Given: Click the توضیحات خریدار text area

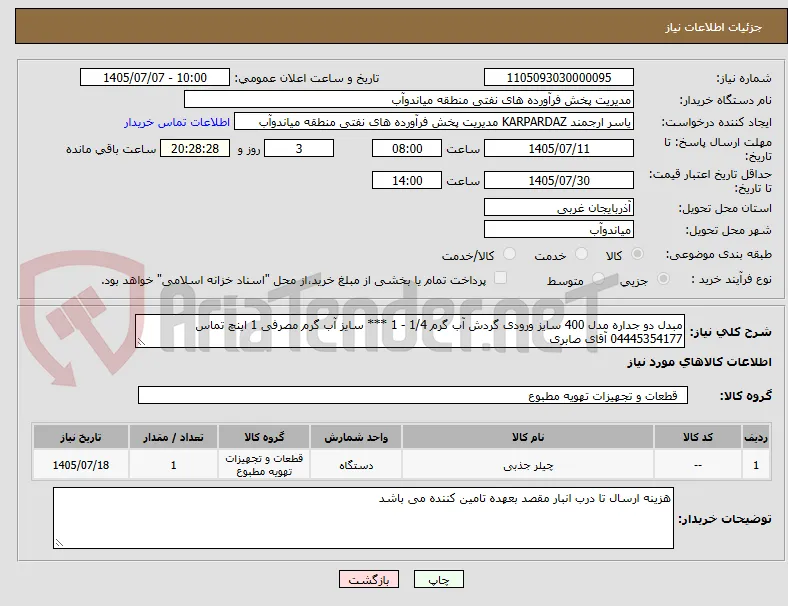Looking at the screenshot, I should [363, 518].
